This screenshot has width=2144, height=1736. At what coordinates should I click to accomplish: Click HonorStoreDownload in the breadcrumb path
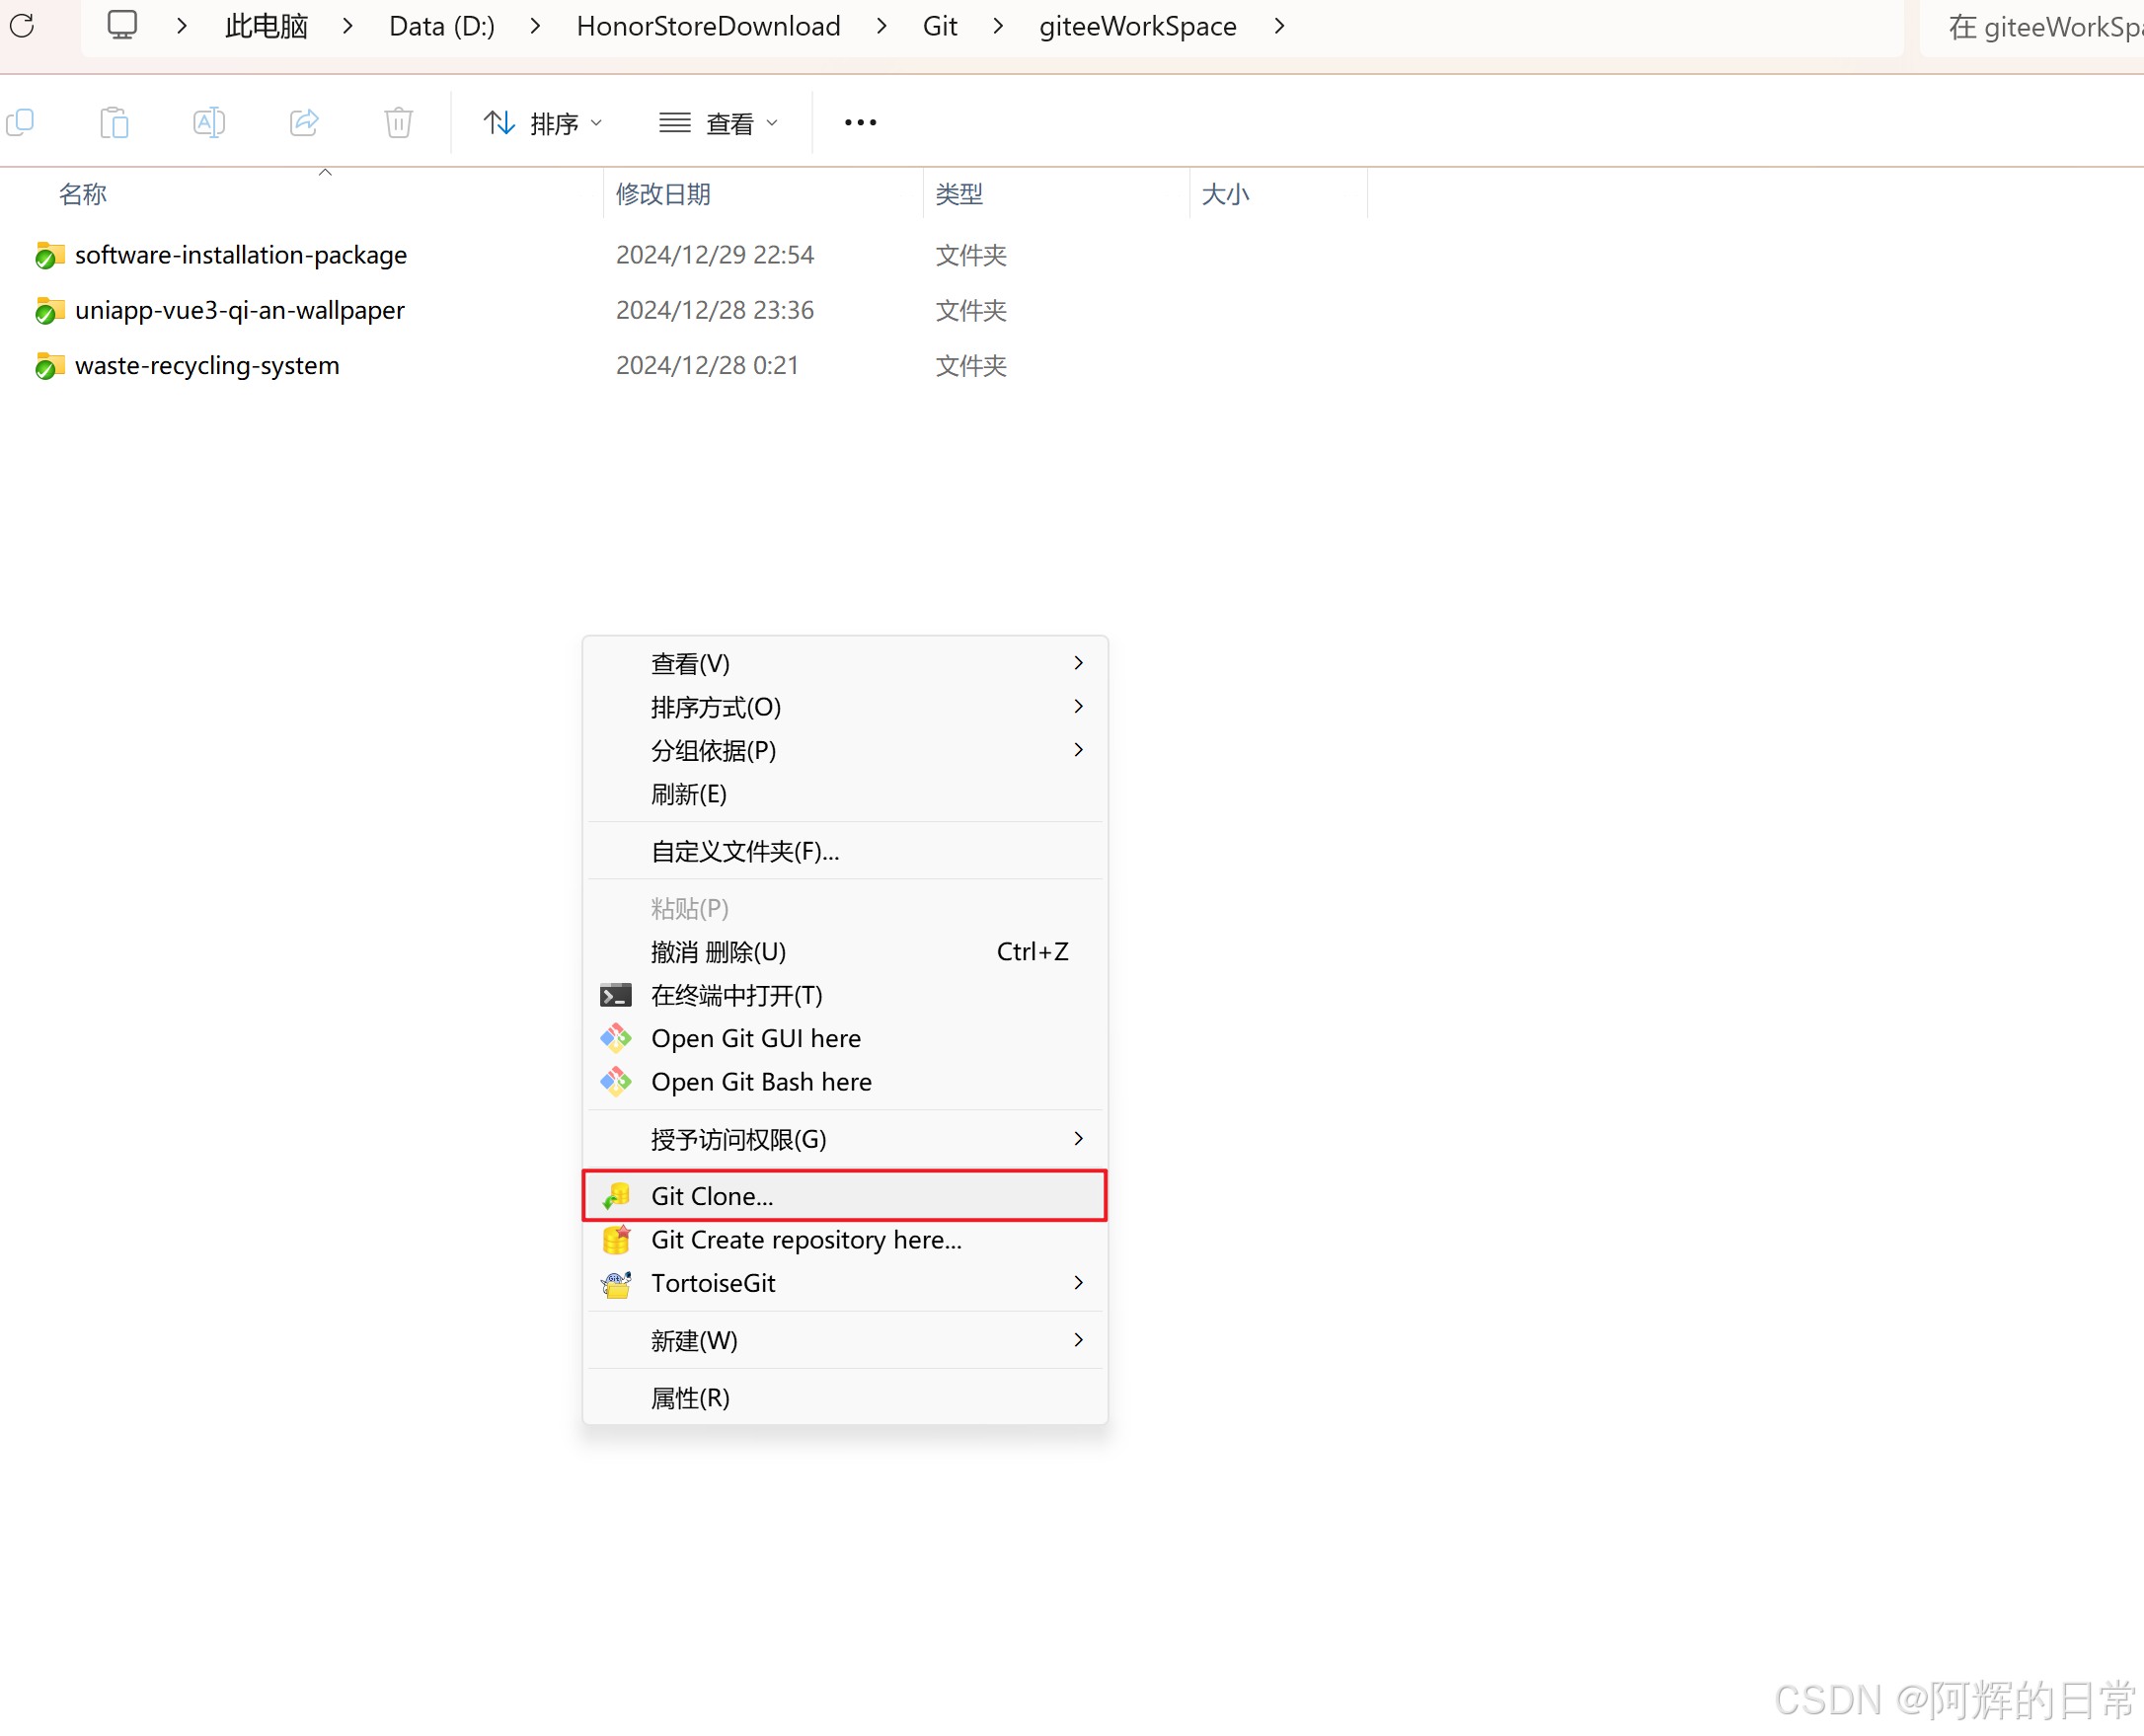708,26
